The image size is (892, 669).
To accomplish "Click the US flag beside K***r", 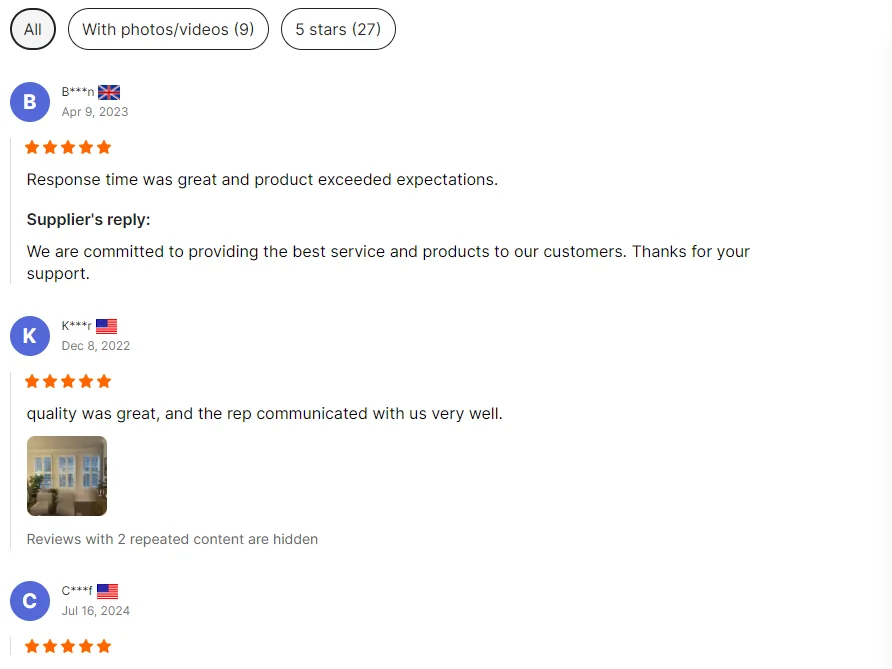I will click(x=107, y=326).
